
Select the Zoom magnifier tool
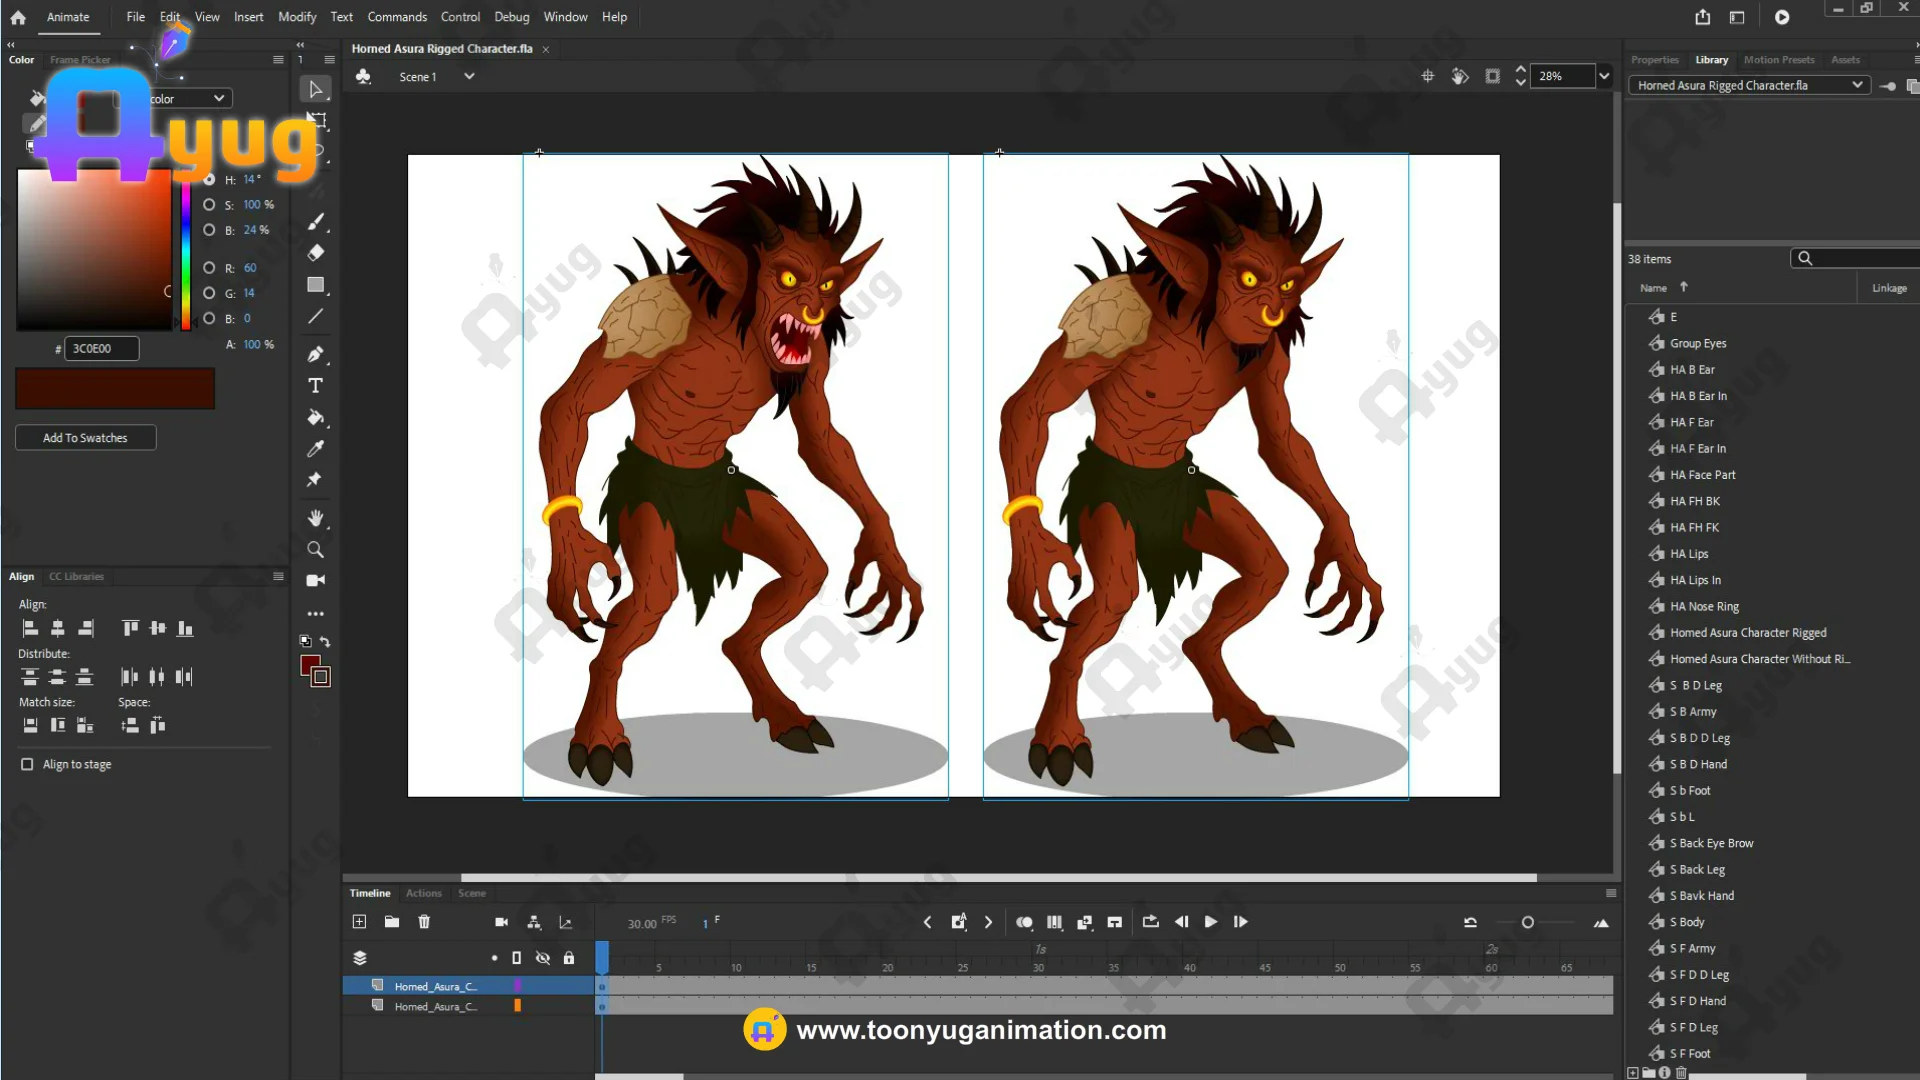(x=315, y=549)
